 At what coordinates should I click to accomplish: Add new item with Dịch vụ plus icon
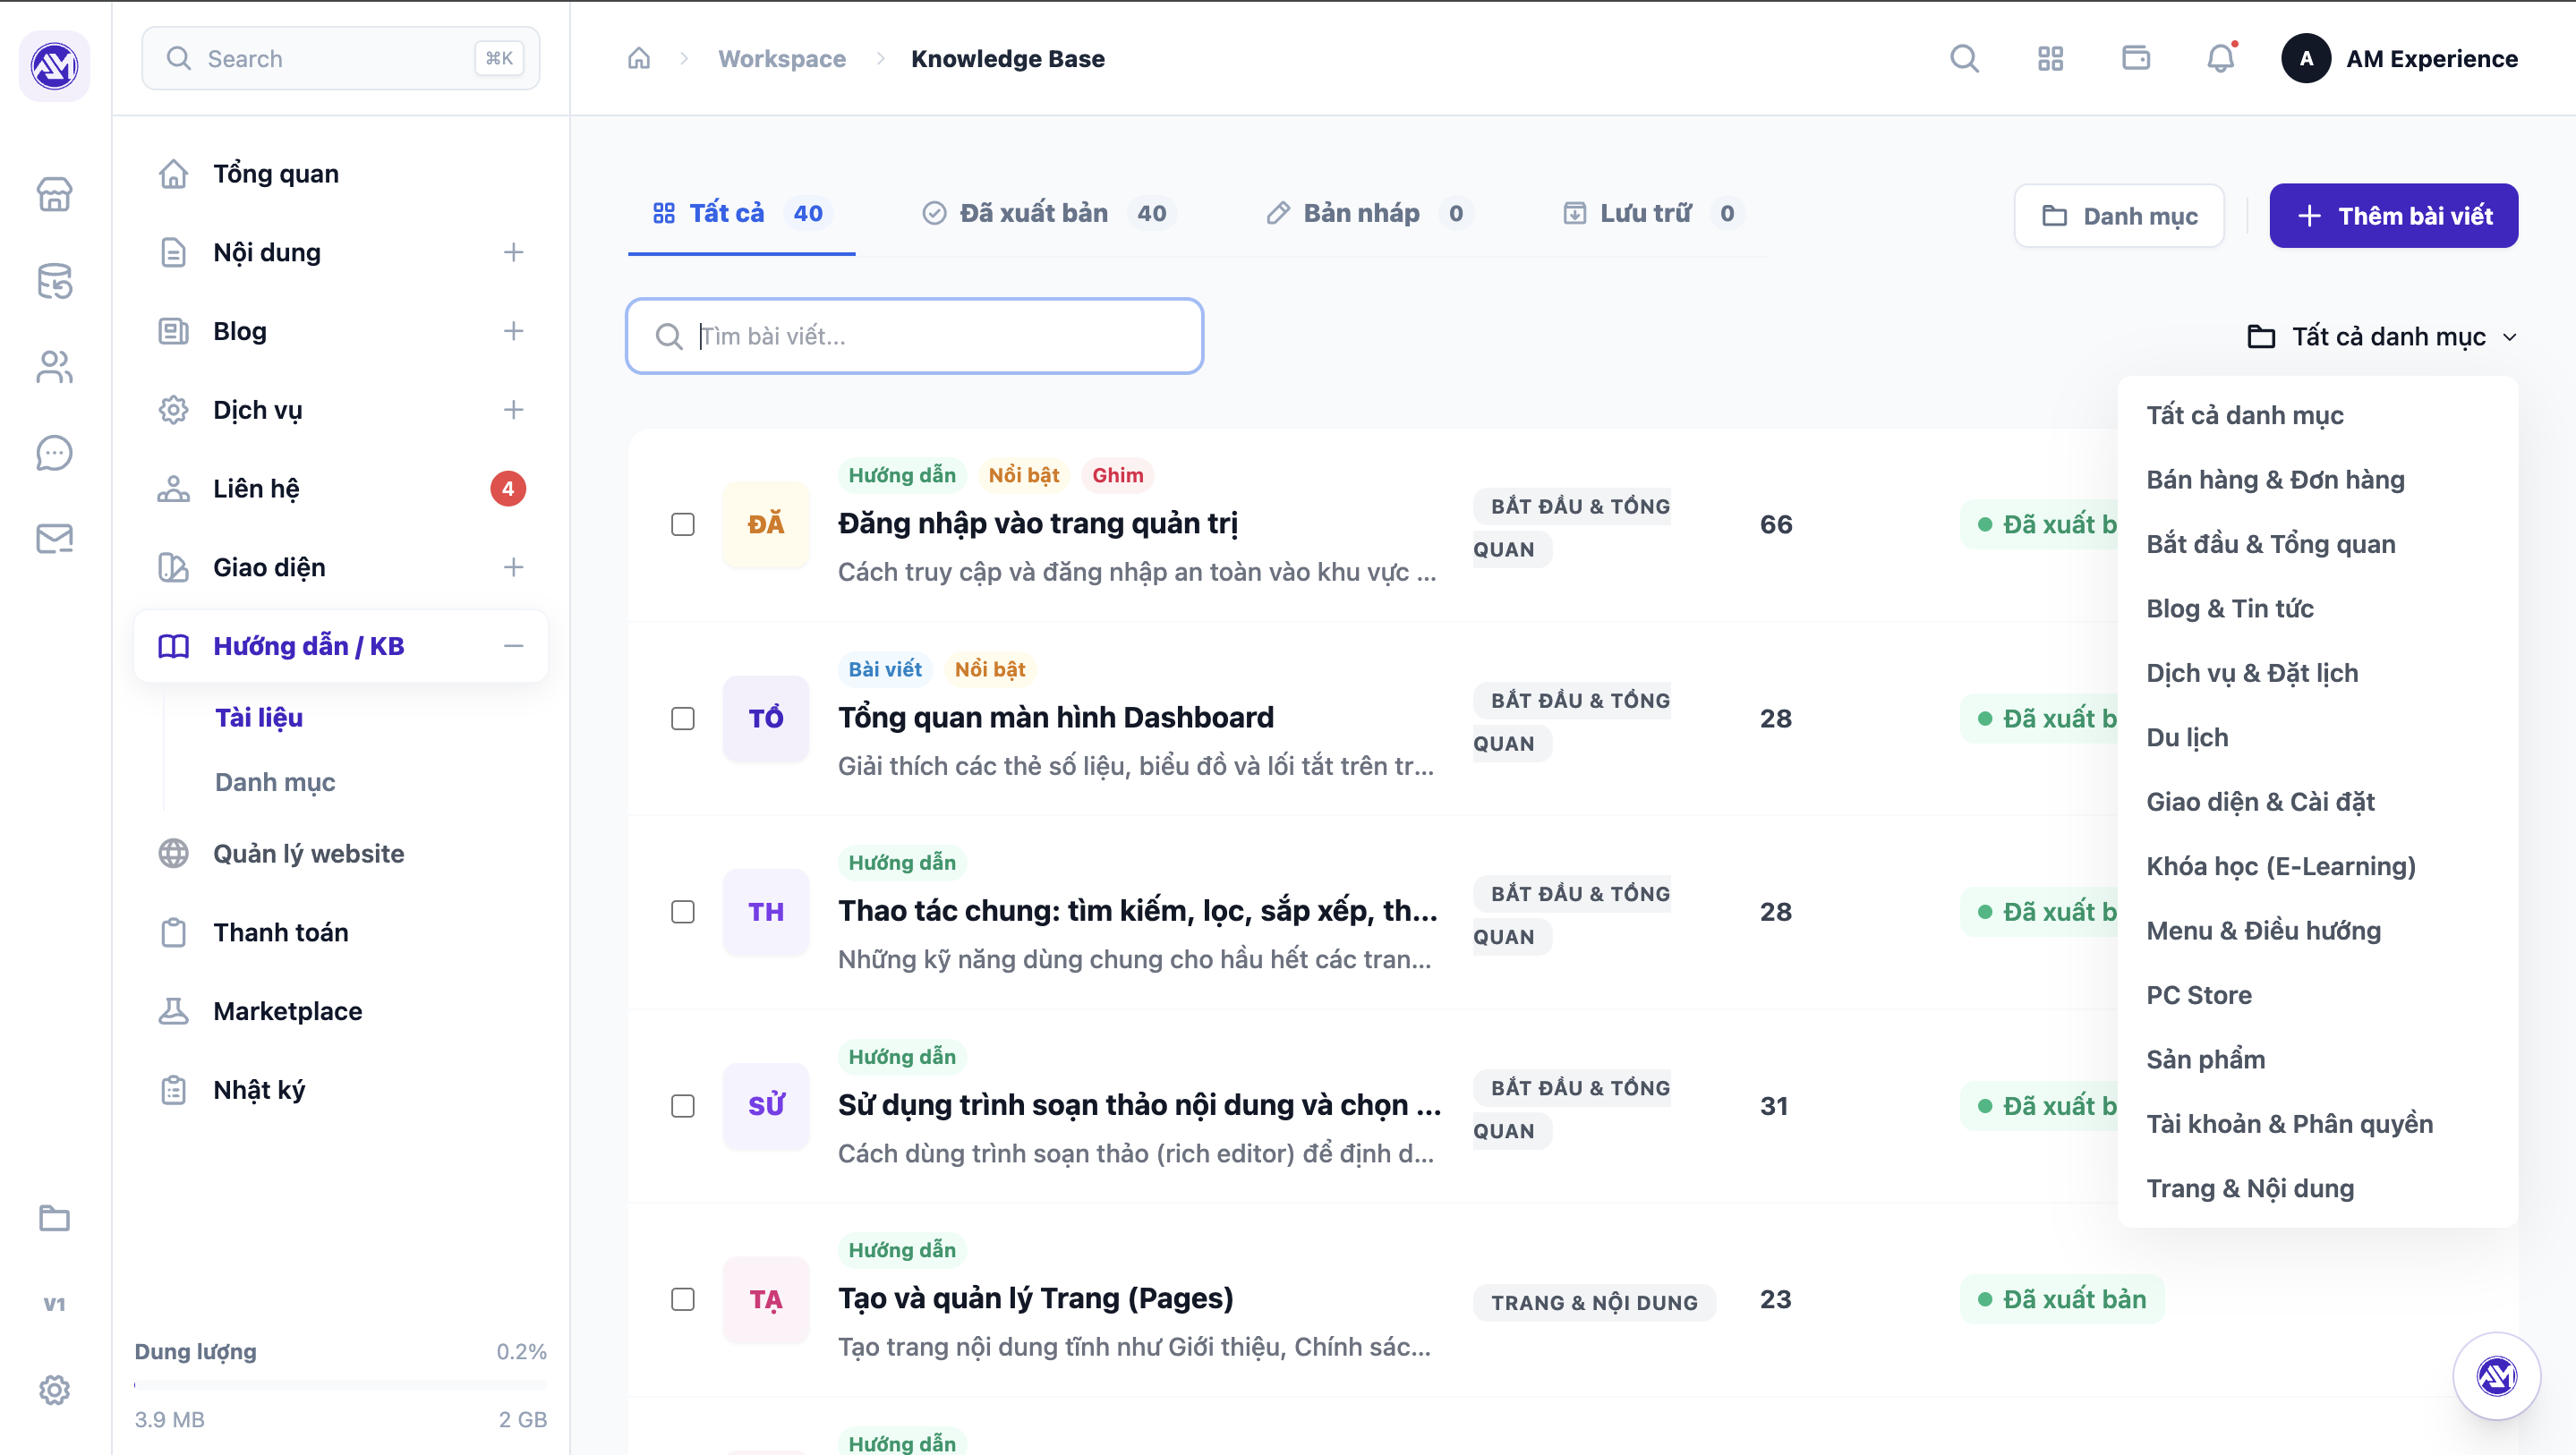click(x=514, y=410)
